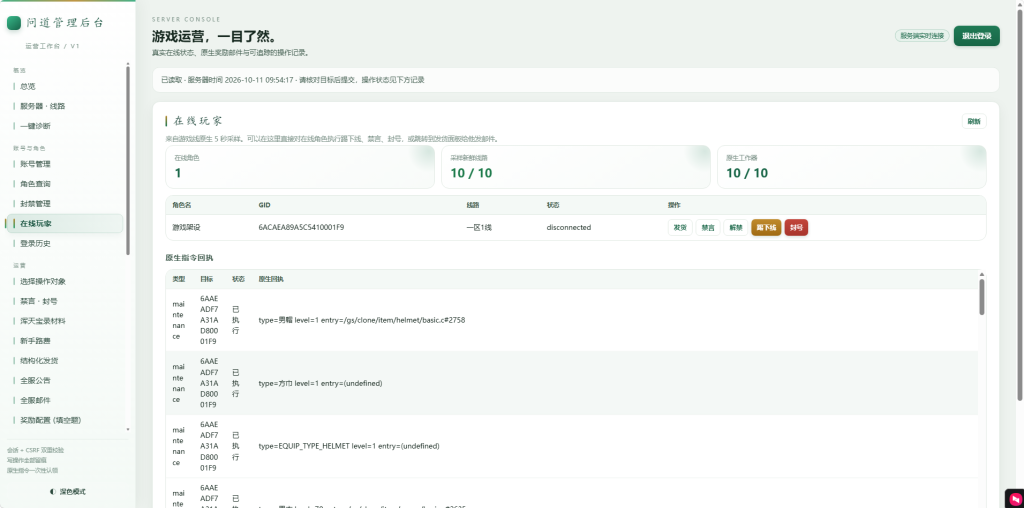The height and width of the screenshot is (508, 1024).
Task: Click the disconnected status cell
Action: (569, 228)
